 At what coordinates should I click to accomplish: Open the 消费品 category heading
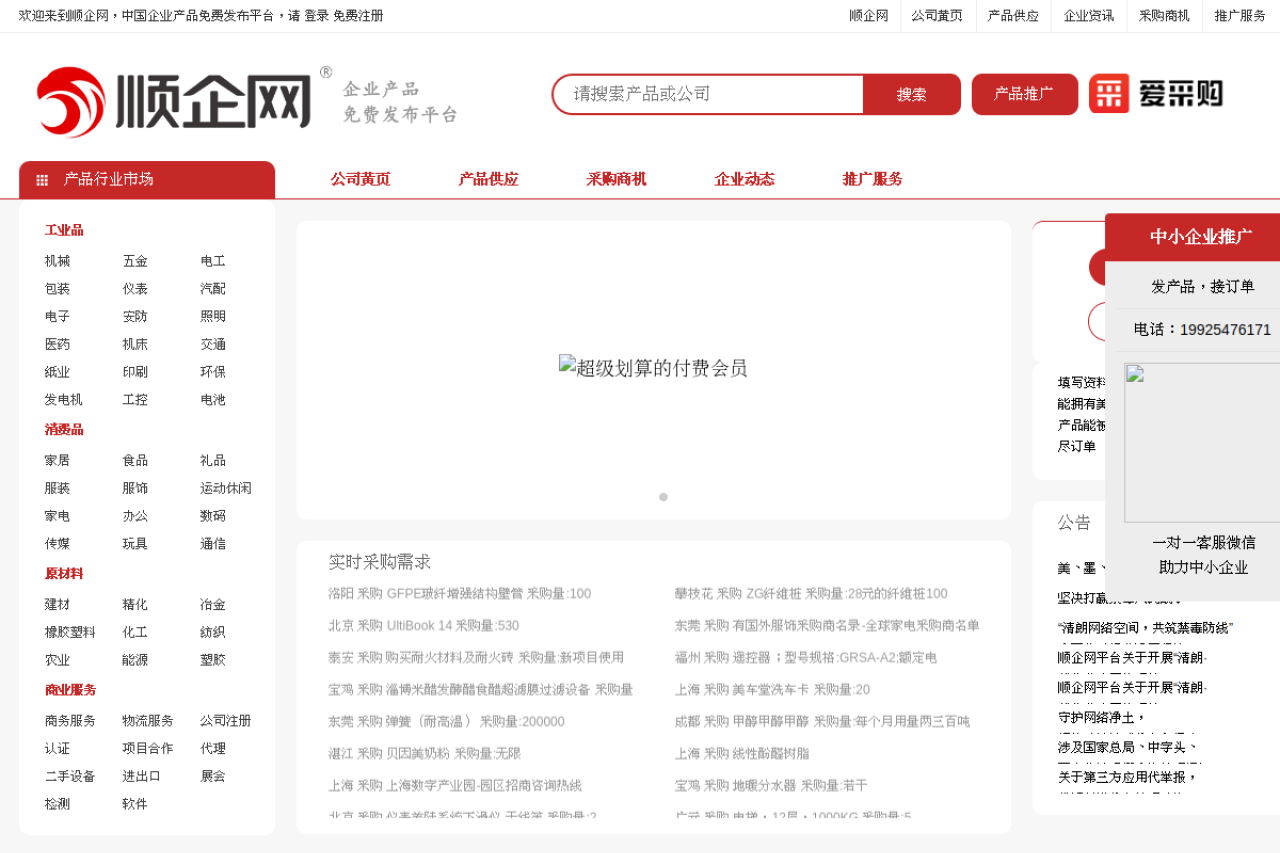(64, 429)
